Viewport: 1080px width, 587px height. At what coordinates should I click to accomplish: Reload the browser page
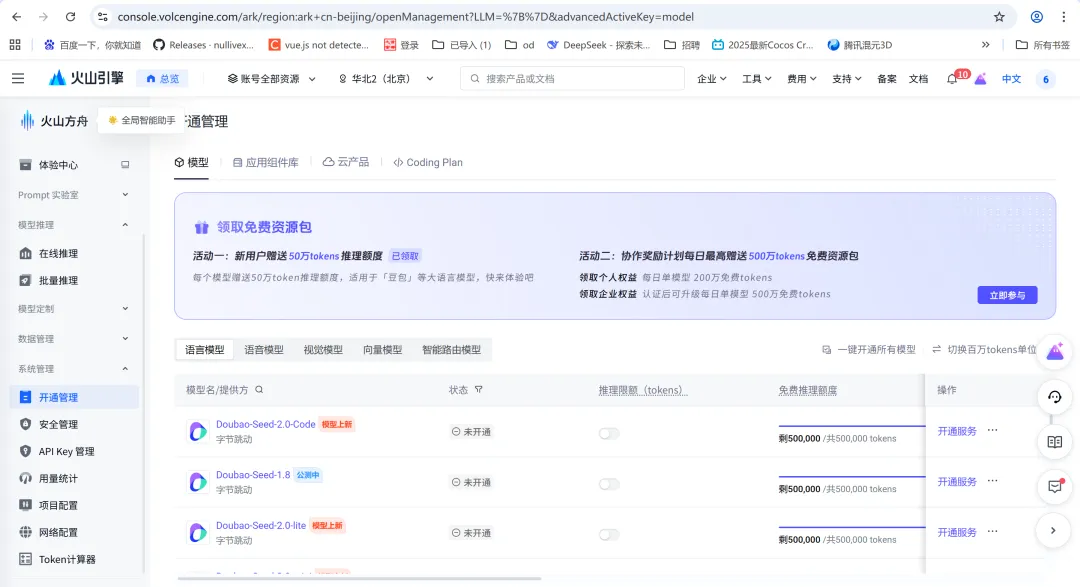(70, 17)
